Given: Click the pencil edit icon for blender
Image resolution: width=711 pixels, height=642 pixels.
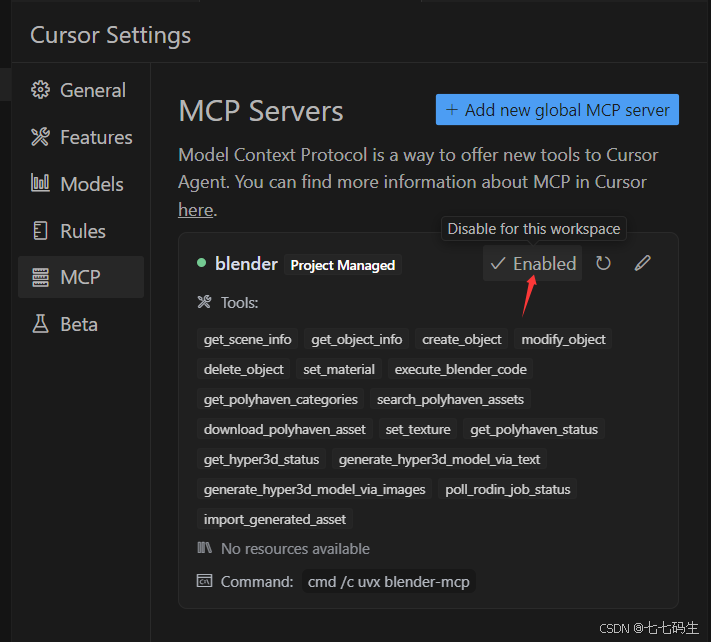Looking at the screenshot, I should click(643, 264).
